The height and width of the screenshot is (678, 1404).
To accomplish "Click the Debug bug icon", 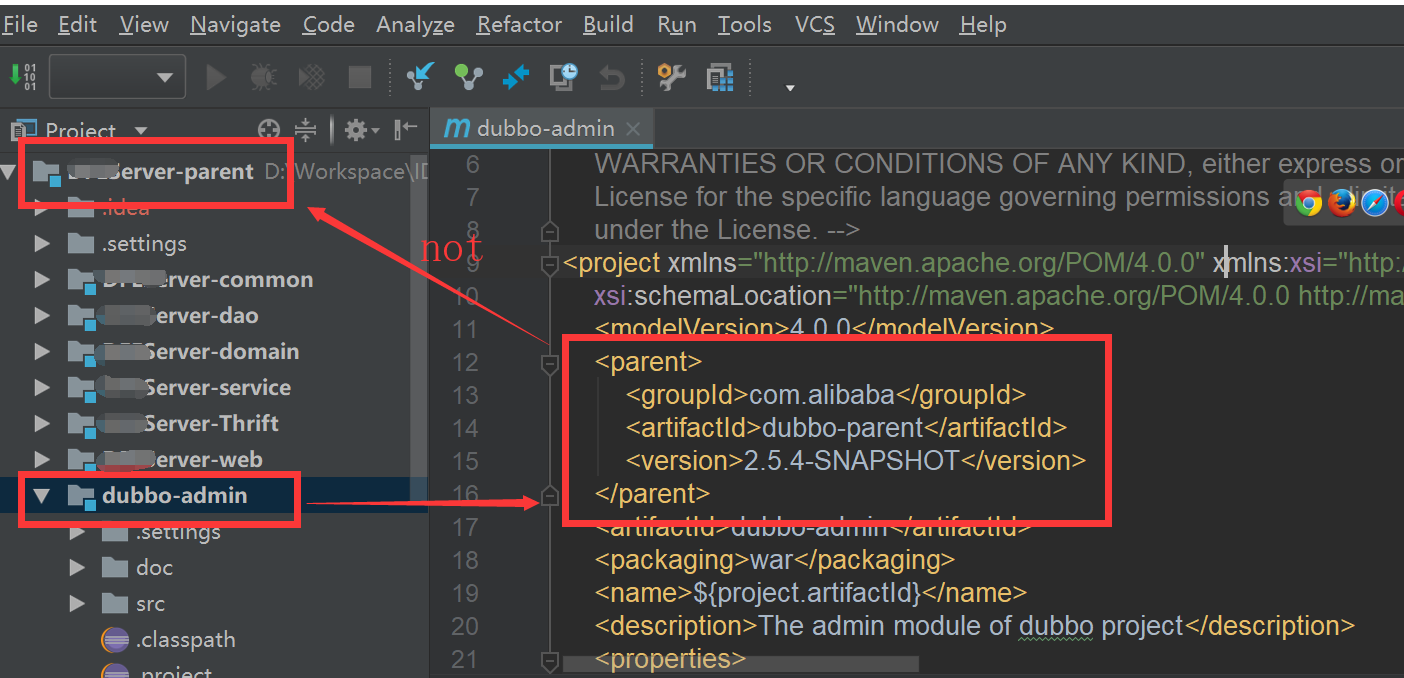I will click(264, 77).
